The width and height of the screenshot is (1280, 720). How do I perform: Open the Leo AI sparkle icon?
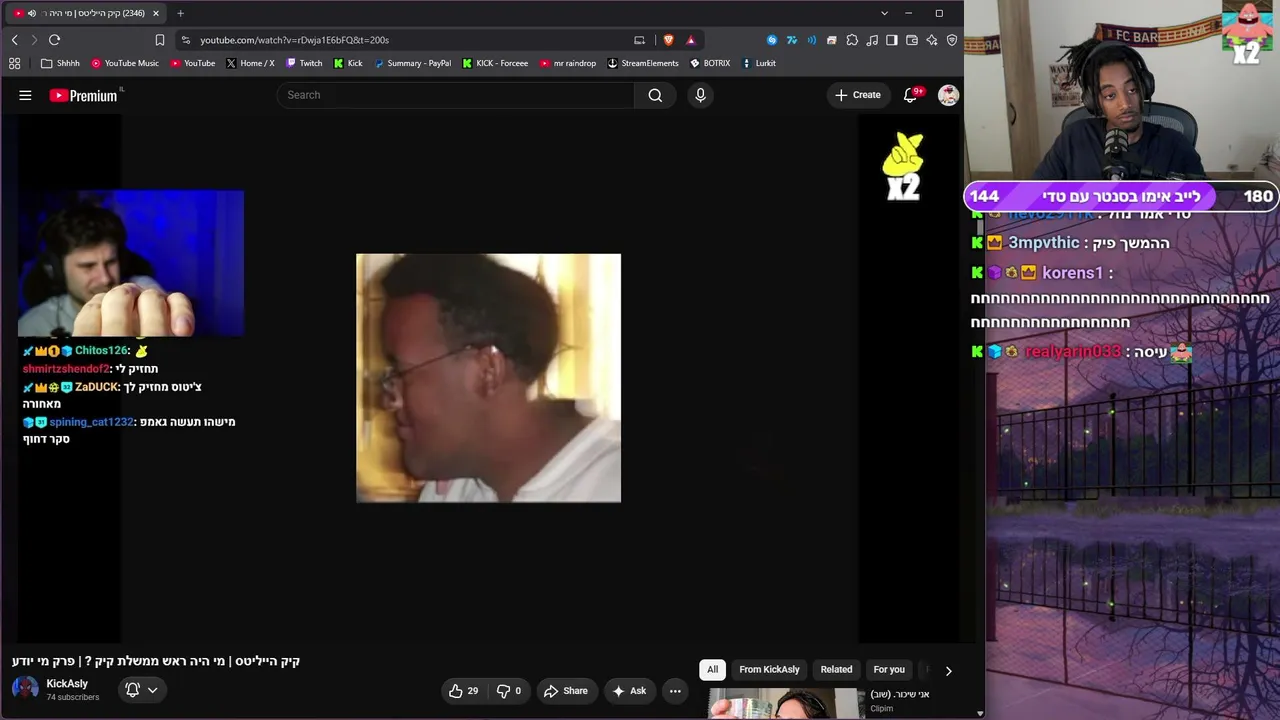[932, 40]
